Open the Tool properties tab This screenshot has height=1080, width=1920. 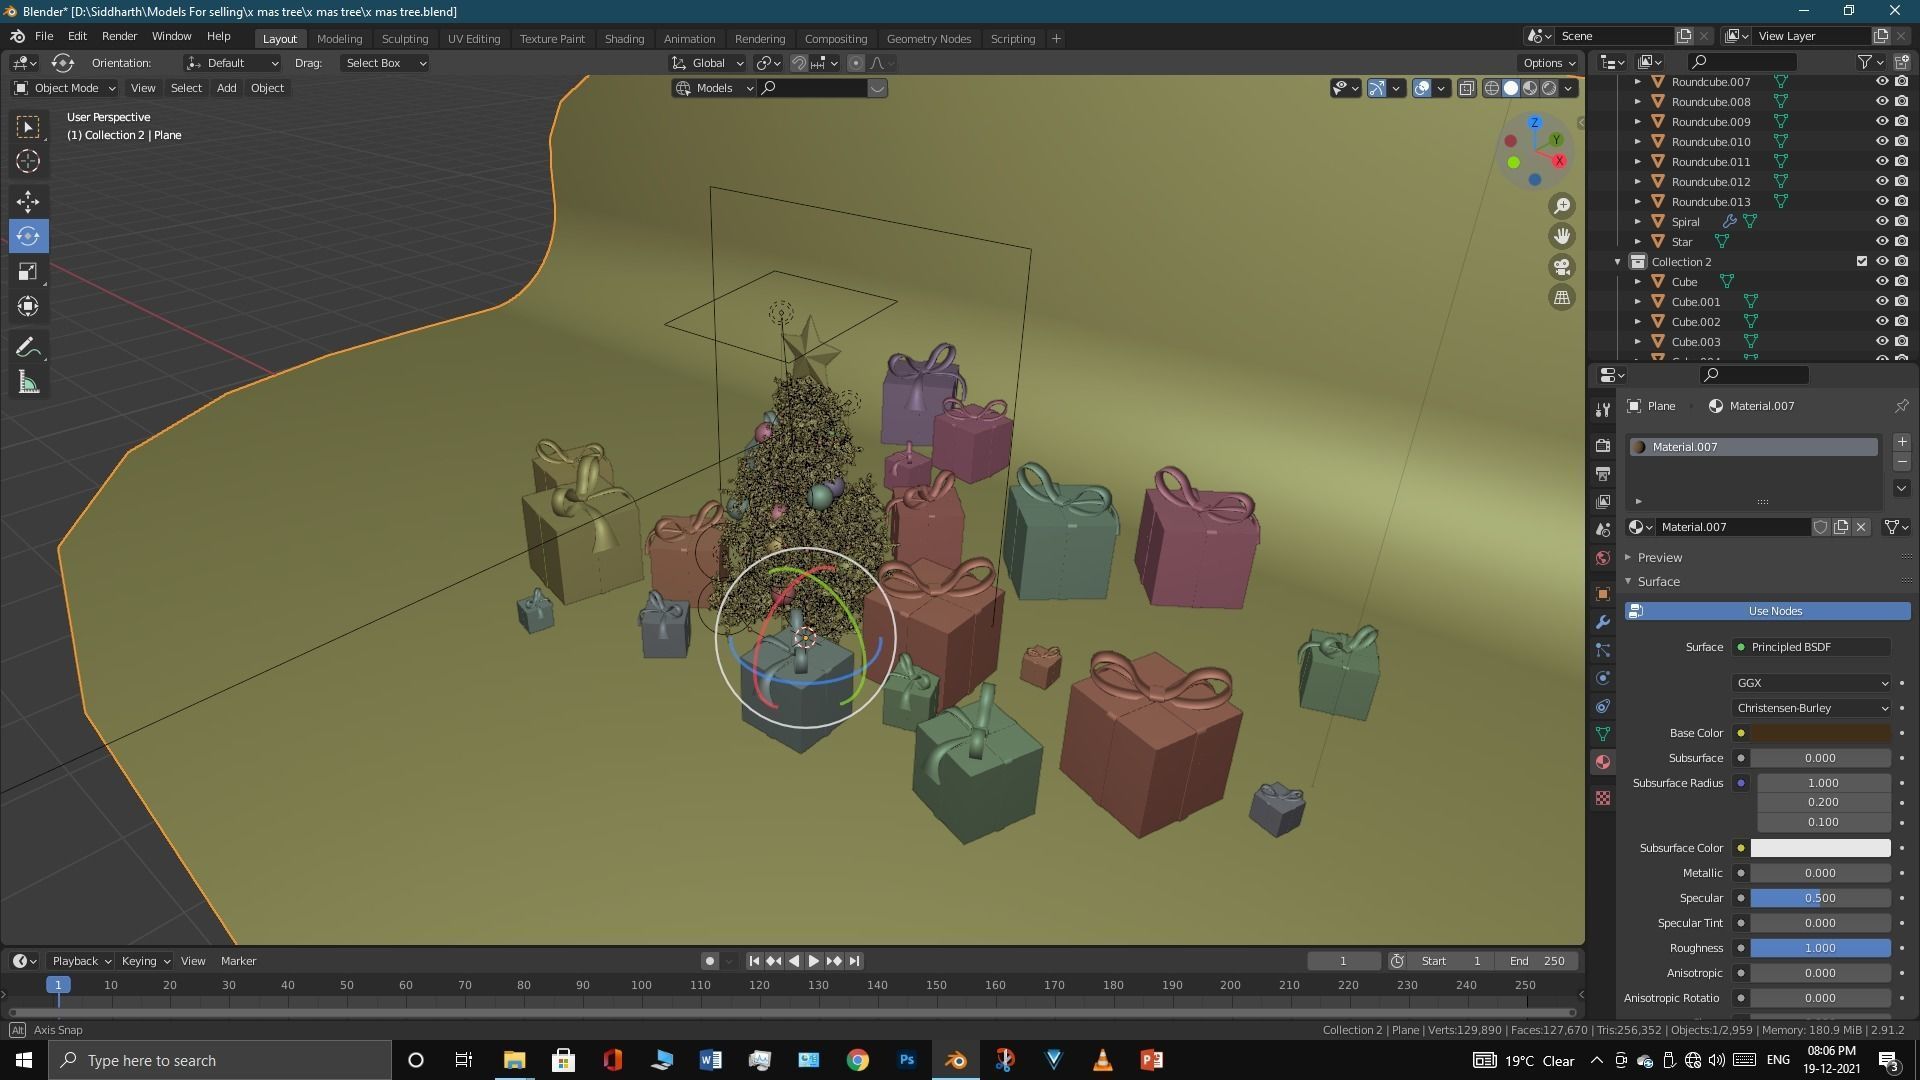1603,410
